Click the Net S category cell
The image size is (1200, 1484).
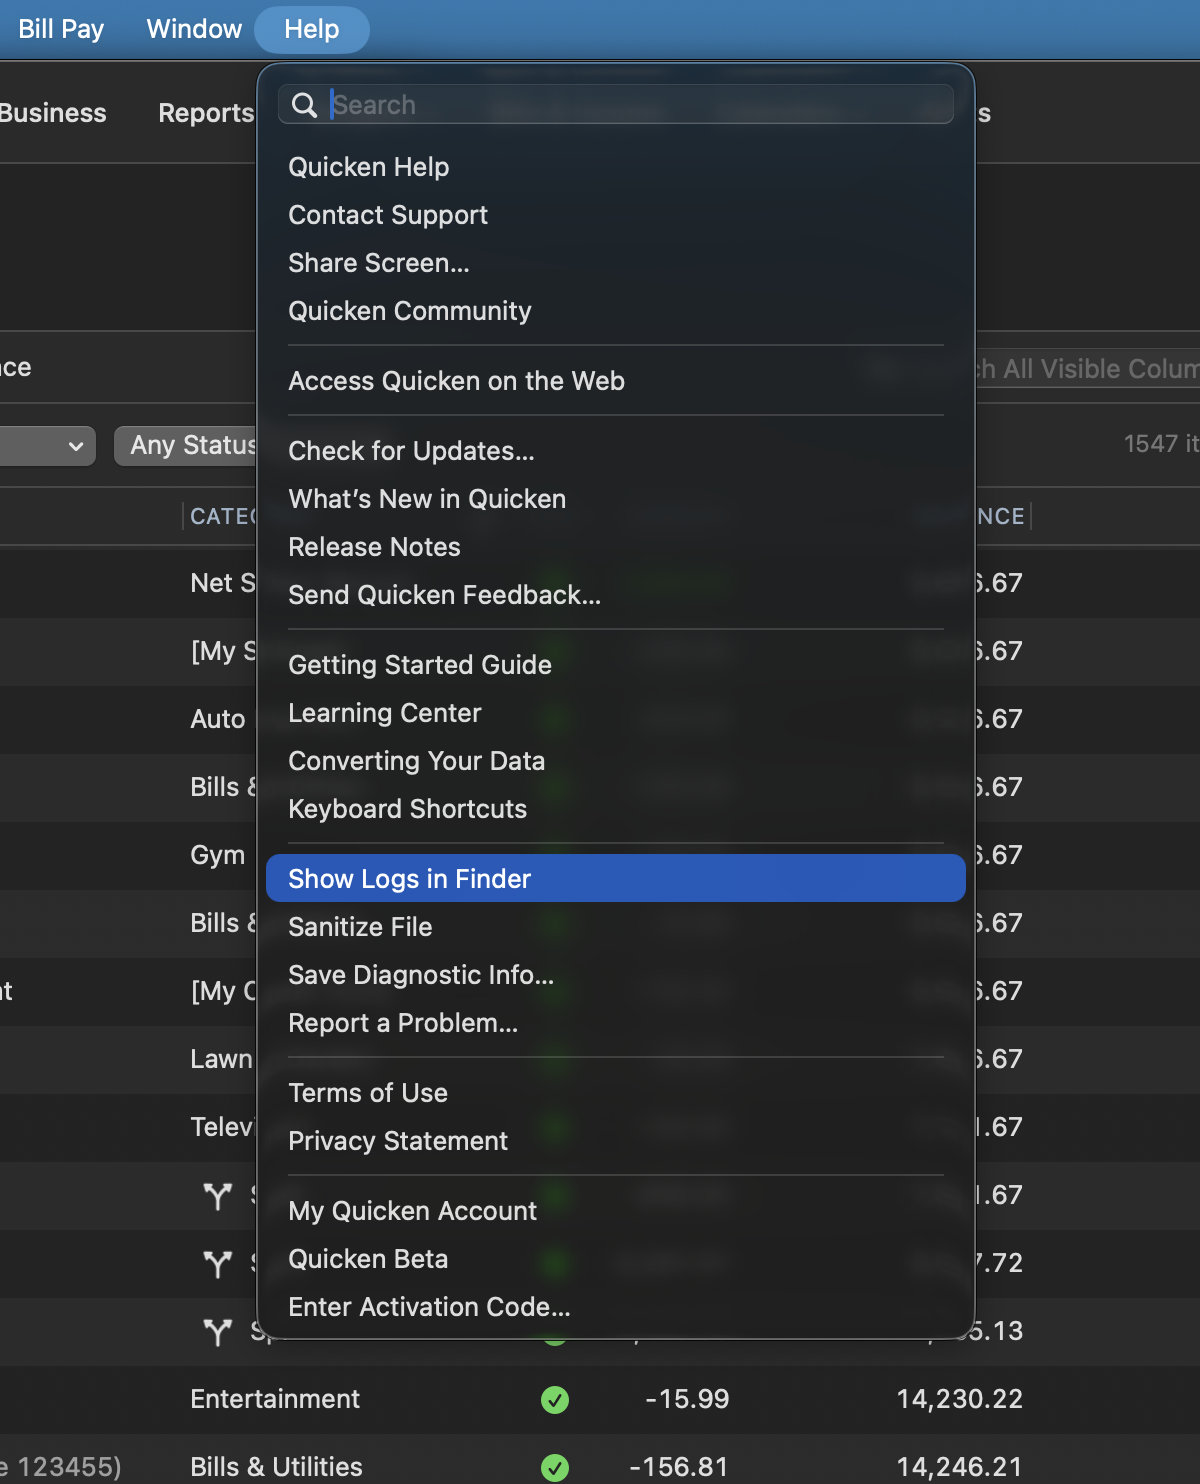pos(223,583)
